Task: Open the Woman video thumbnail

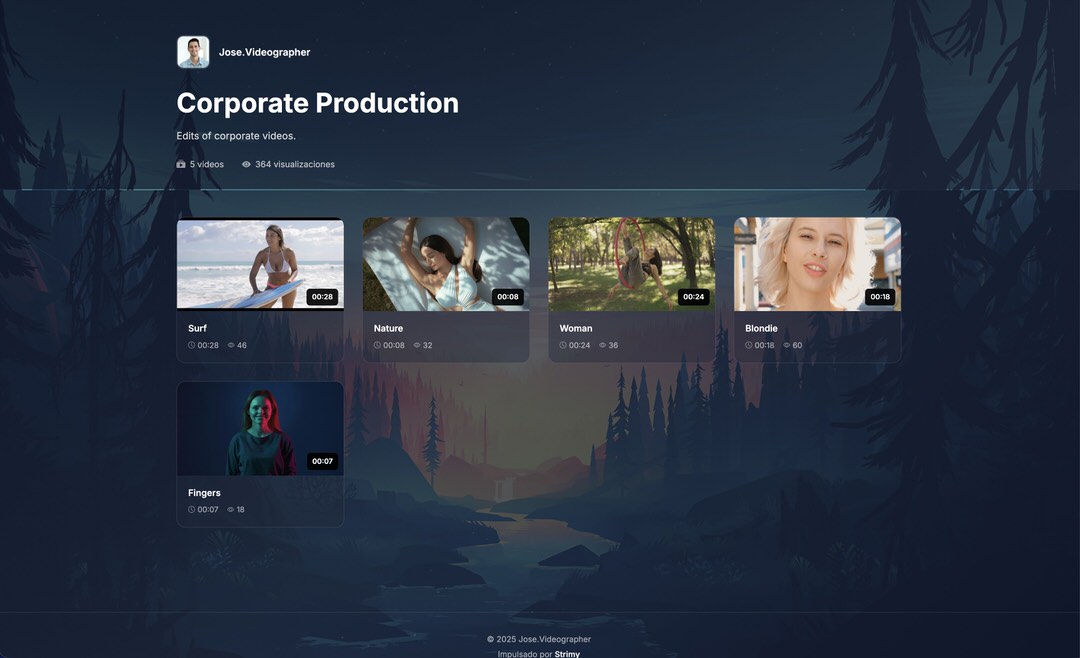Action: (631, 264)
